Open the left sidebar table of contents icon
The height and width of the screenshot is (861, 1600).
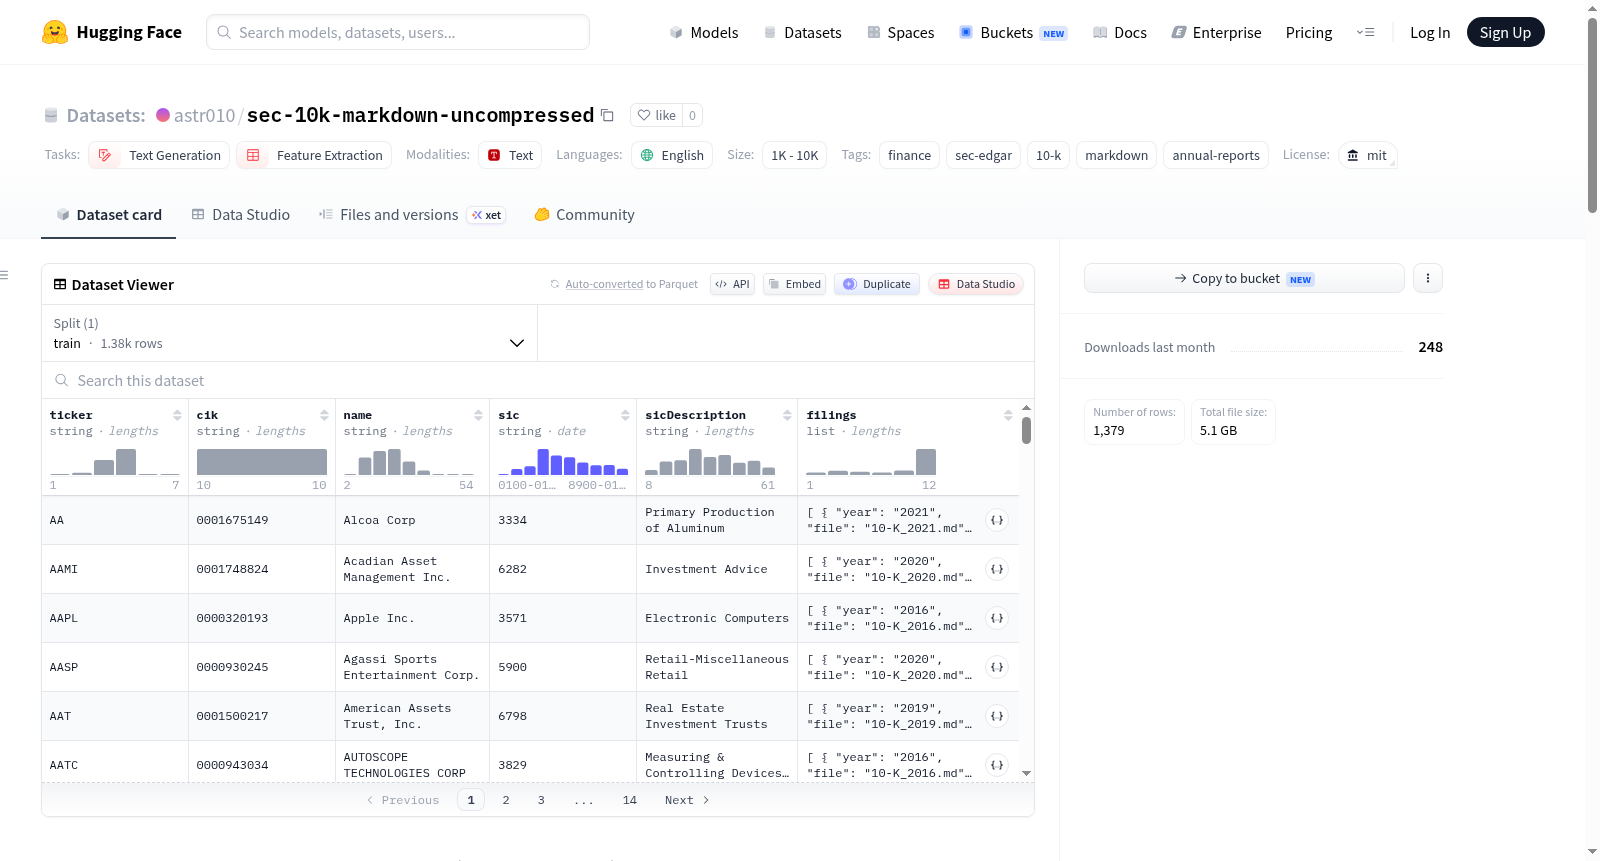coord(5,275)
